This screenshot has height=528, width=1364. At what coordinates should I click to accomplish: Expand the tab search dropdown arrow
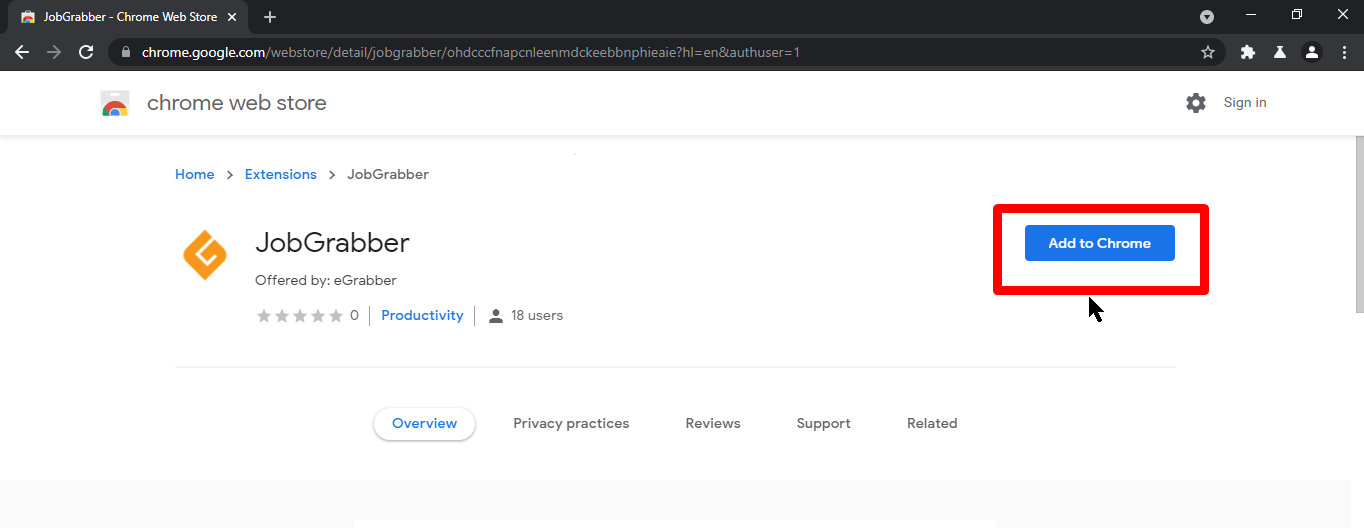[x=1207, y=17]
